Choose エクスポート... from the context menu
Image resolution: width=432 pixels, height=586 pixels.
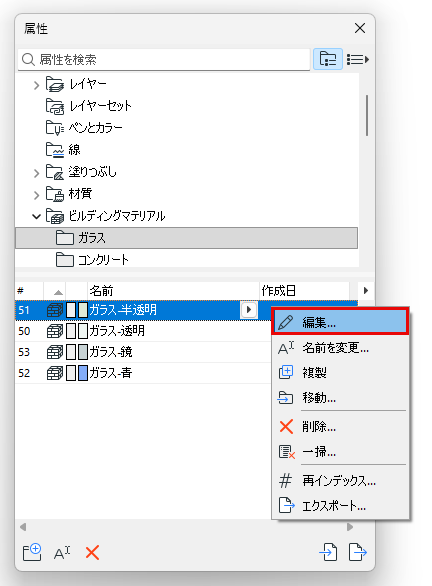pos(340,506)
